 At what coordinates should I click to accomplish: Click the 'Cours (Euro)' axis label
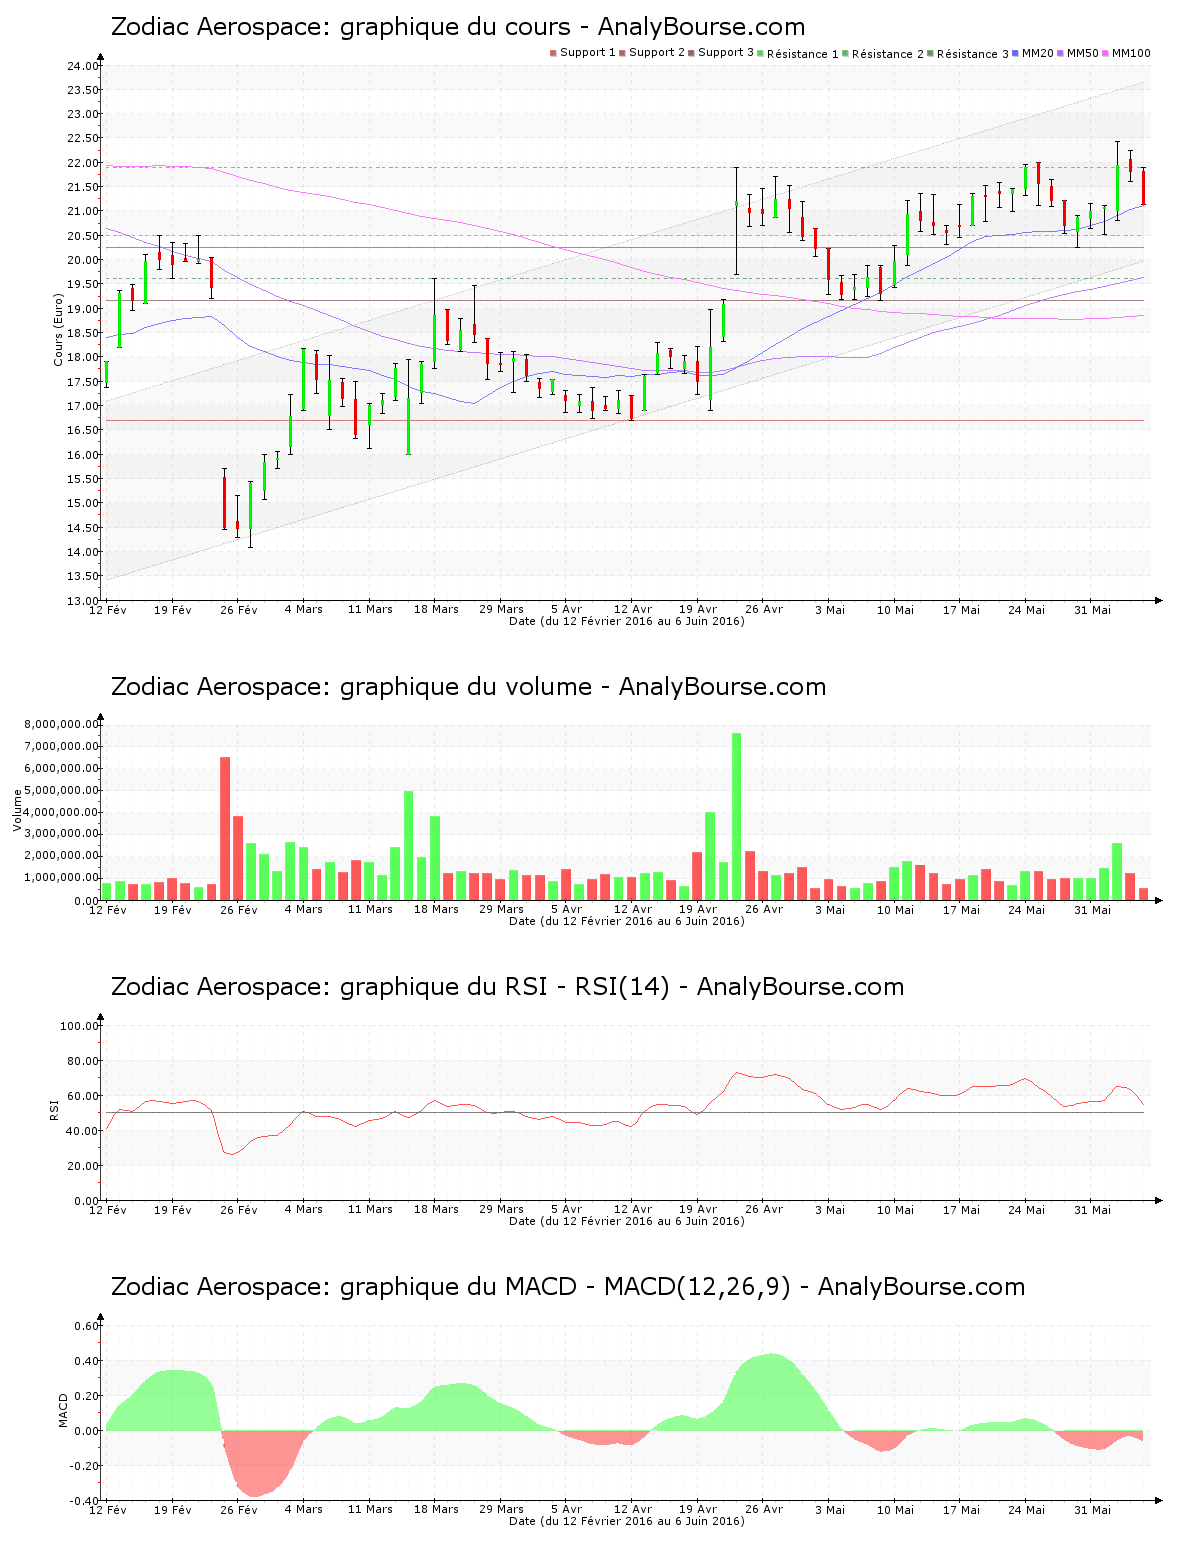pyautogui.click(x=59, y=329)
